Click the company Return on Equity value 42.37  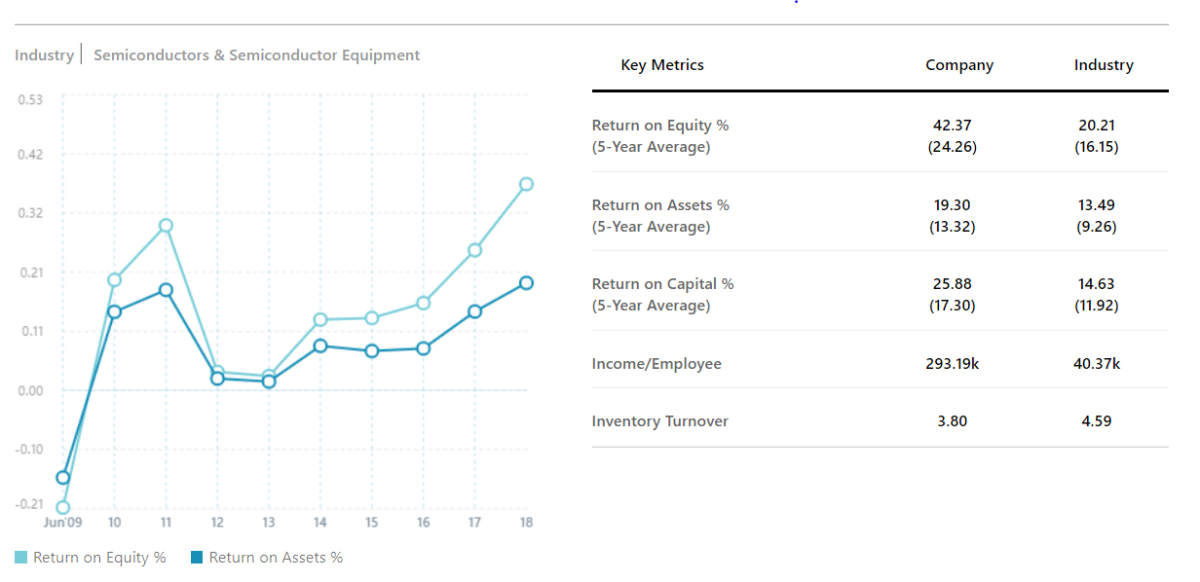tap(952, 126)
